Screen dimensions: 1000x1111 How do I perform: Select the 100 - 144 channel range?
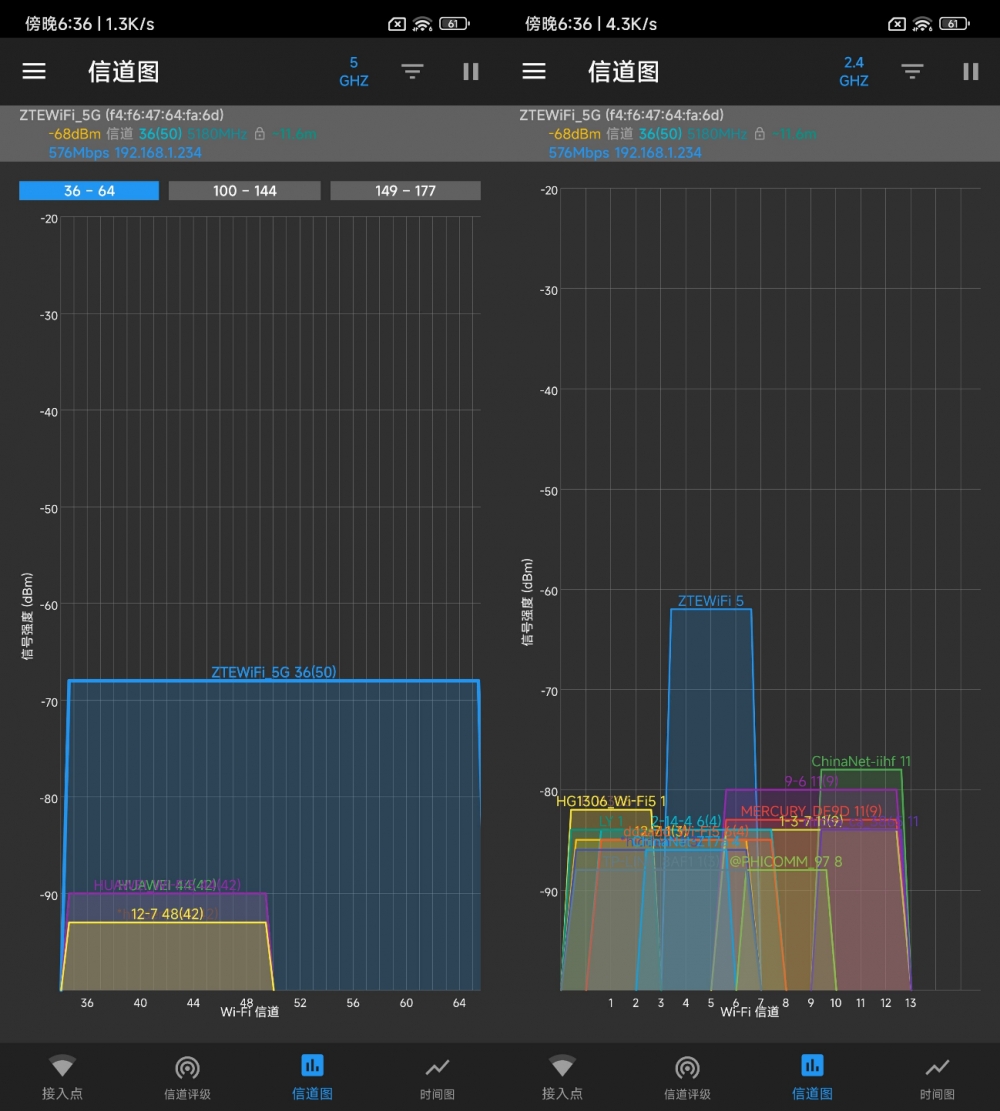click(x=245, y=191)
